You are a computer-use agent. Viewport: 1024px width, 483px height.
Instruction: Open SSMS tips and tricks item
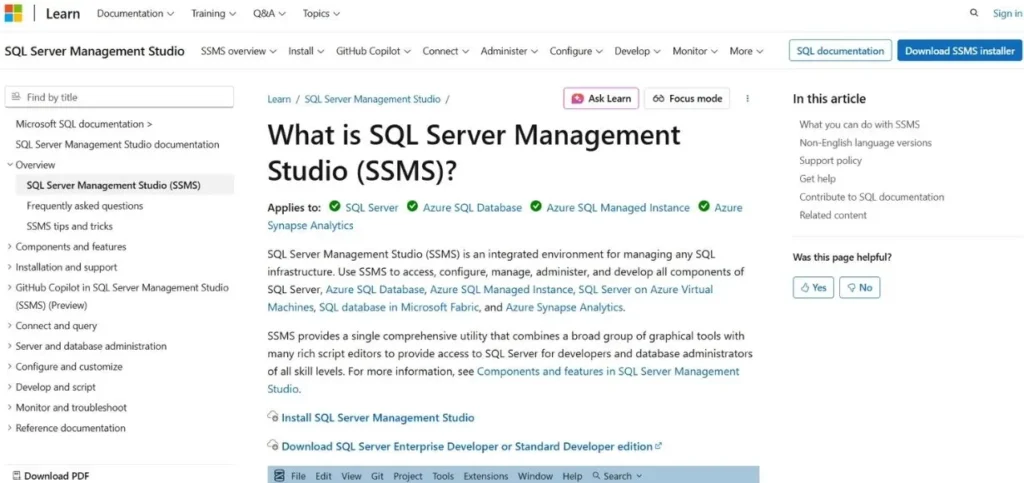(69, 226)
